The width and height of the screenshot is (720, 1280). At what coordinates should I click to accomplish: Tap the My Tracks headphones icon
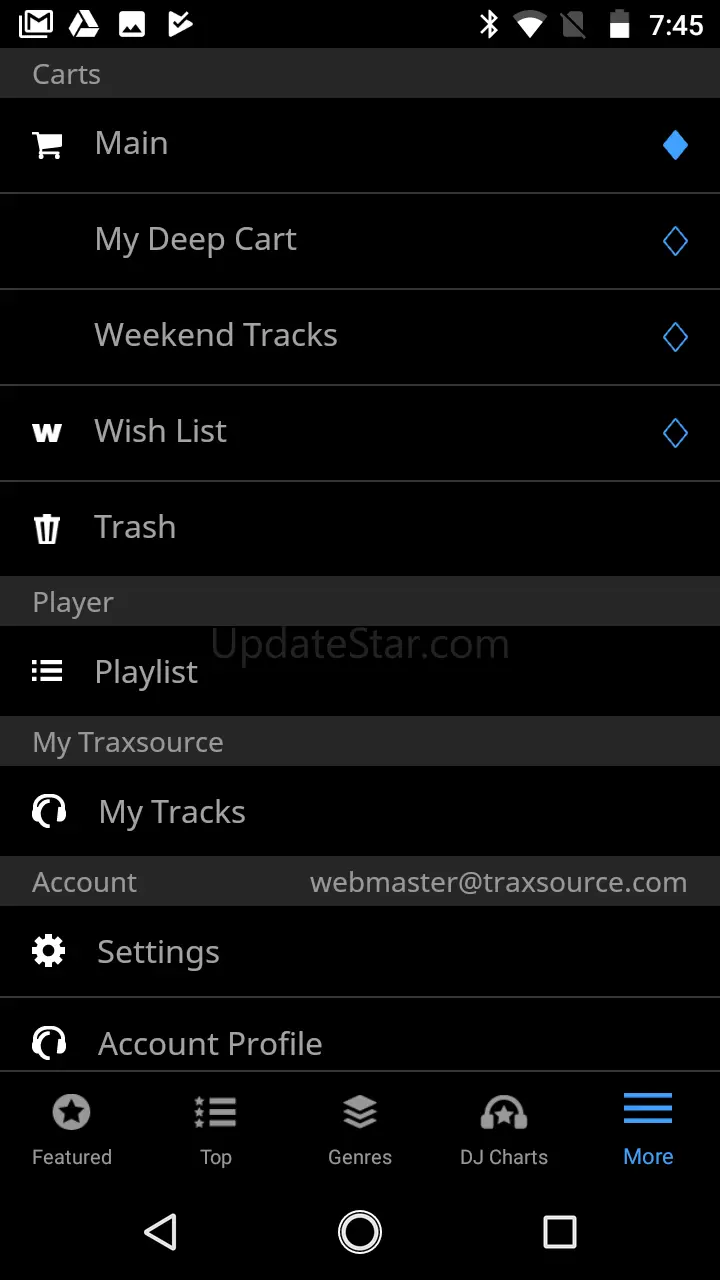point(49,811)
